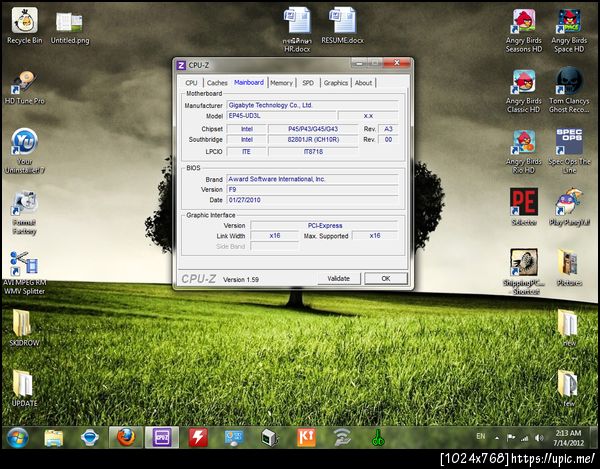Click OK to close CPU-Z
The image size is (600, 469).
coord(385,278)
